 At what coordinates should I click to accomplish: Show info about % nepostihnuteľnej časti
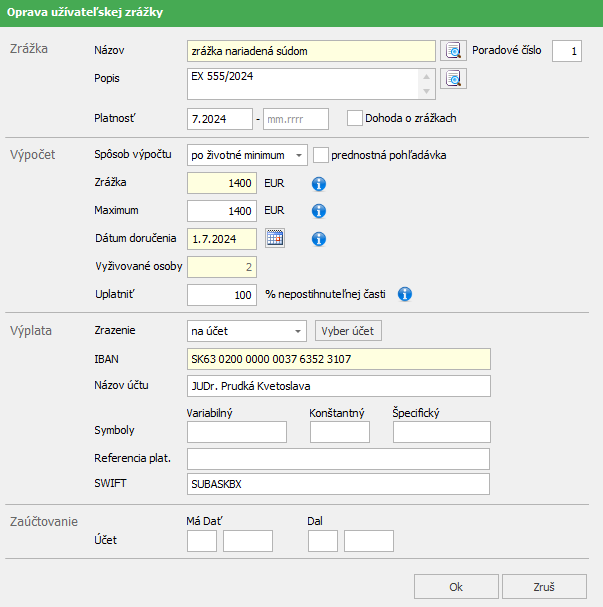click(404, 294)
